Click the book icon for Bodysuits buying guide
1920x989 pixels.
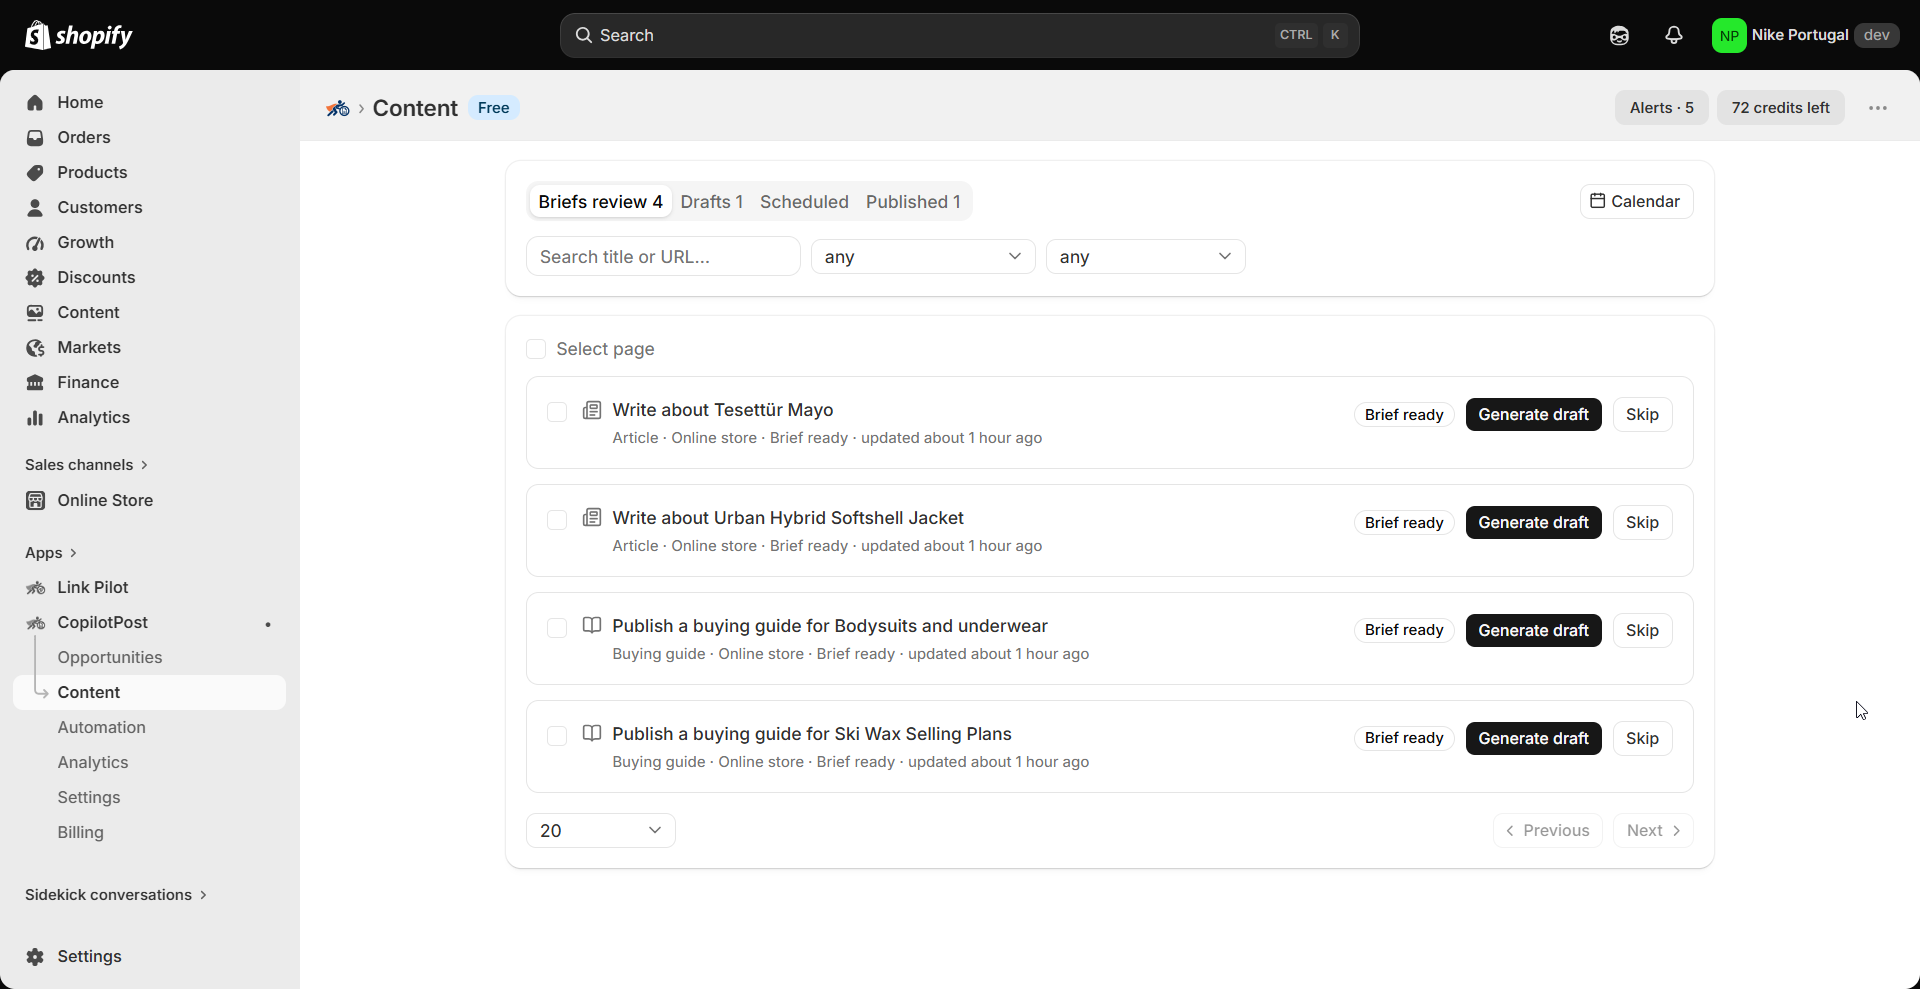pyautogui.click(x=592, y=626)
